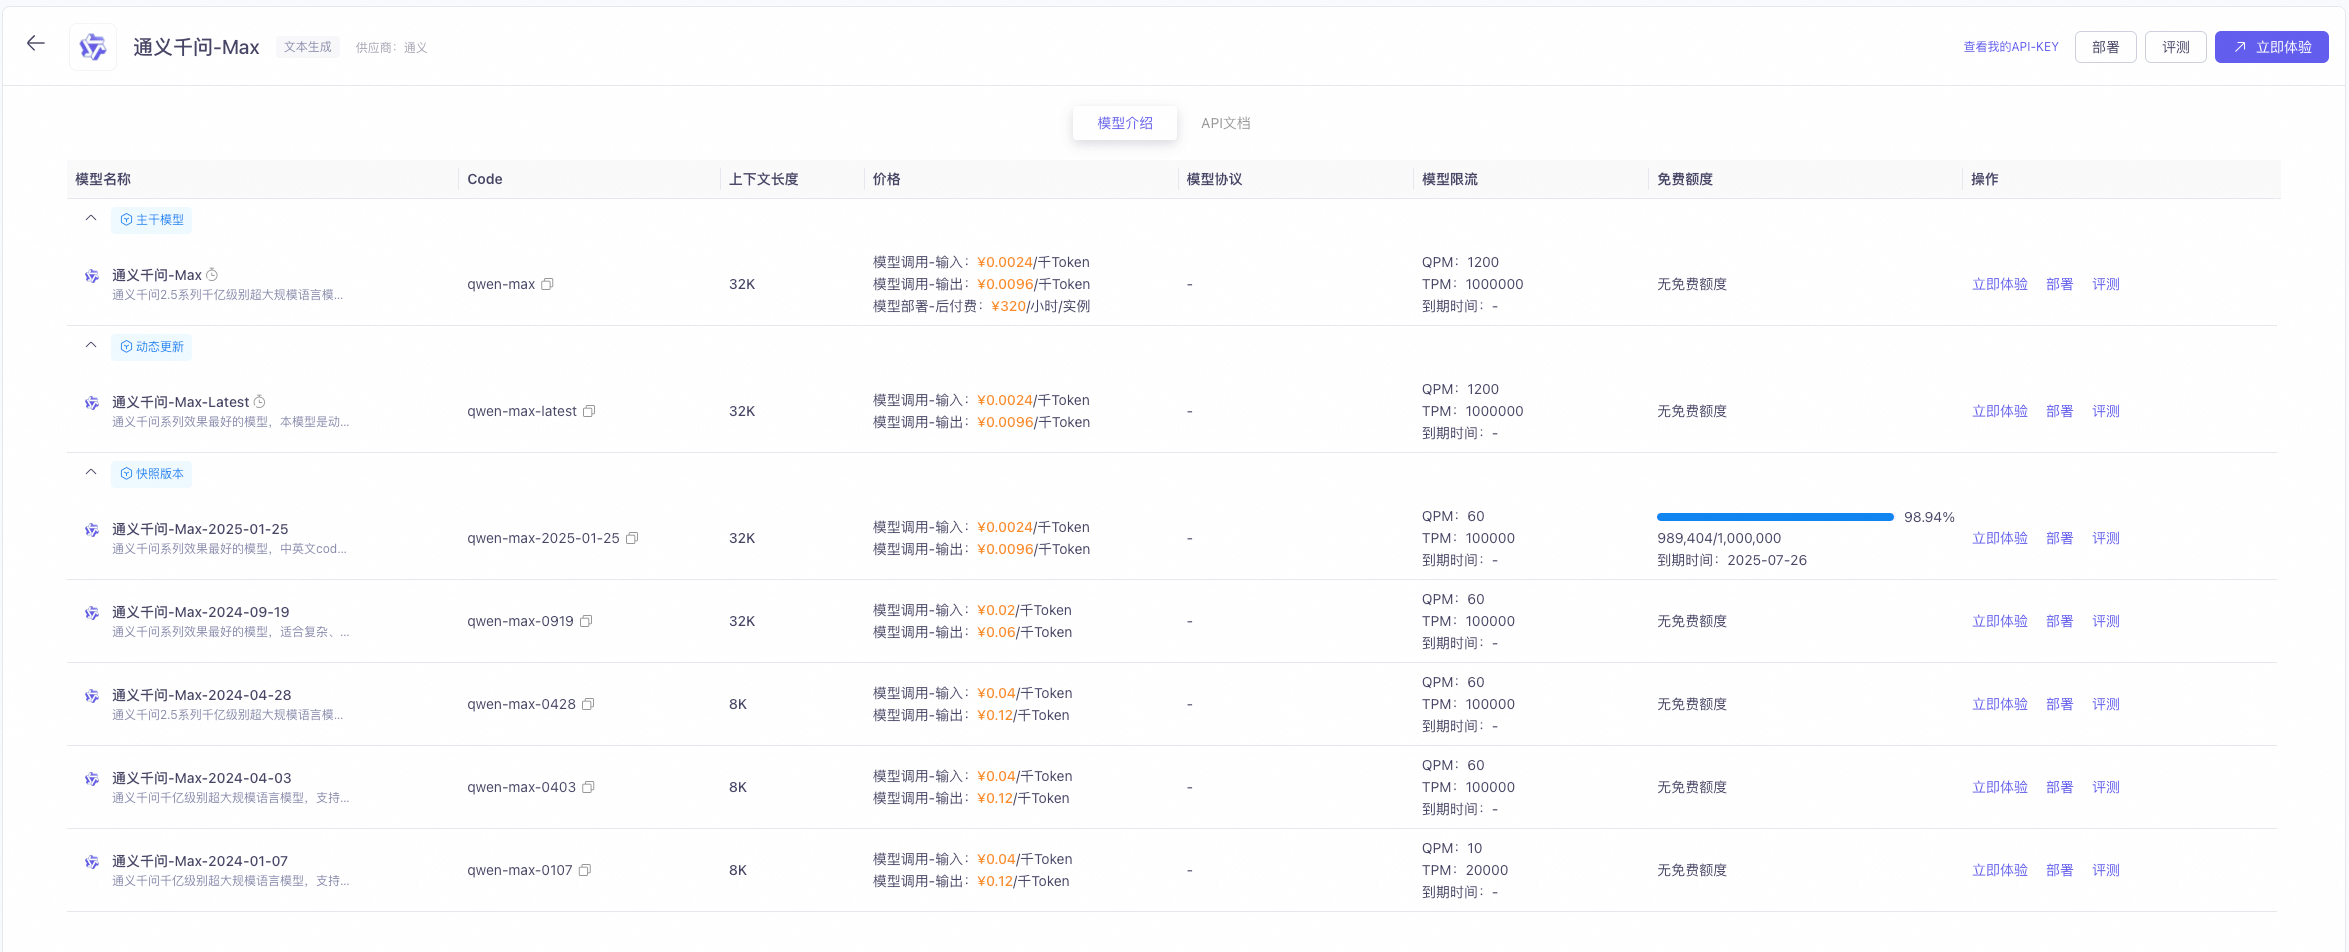Screen dimensions: 2349x952
Task: Click 部署 in the qwen-max-0403 row
Action: pyautogui.click(x=2060, y=787)
